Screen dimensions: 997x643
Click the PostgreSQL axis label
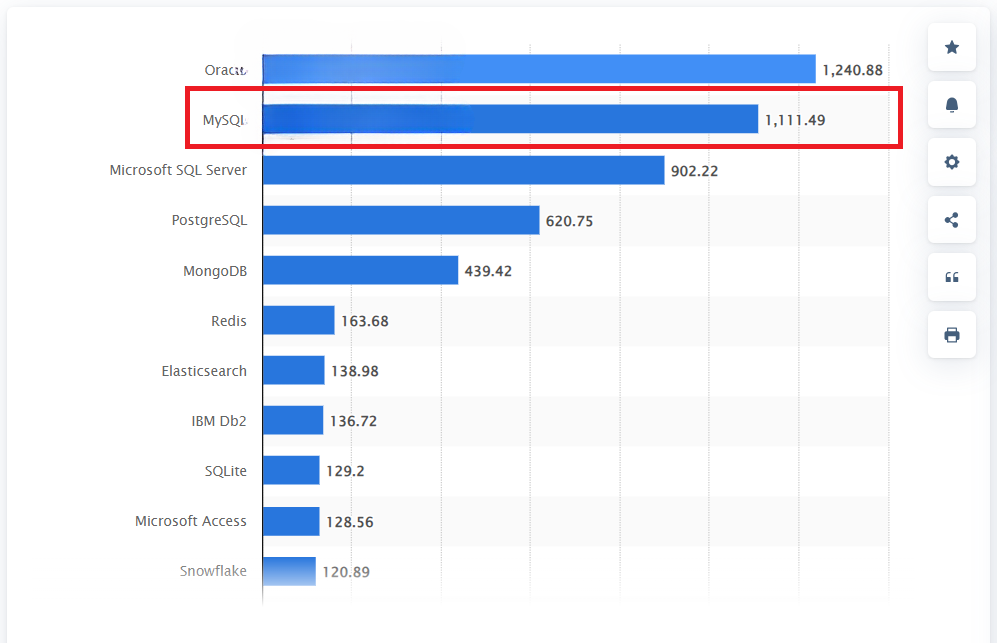209,220
